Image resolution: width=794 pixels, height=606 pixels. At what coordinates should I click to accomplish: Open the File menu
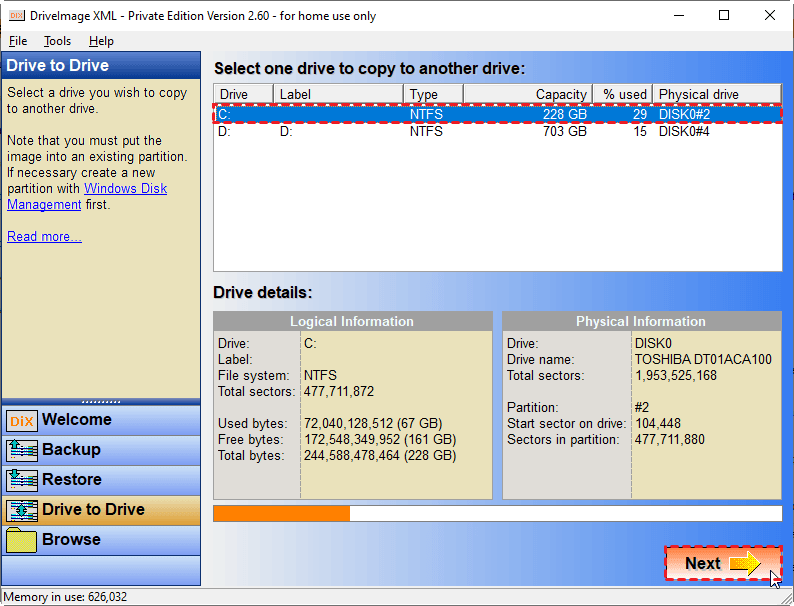[18, 41]
